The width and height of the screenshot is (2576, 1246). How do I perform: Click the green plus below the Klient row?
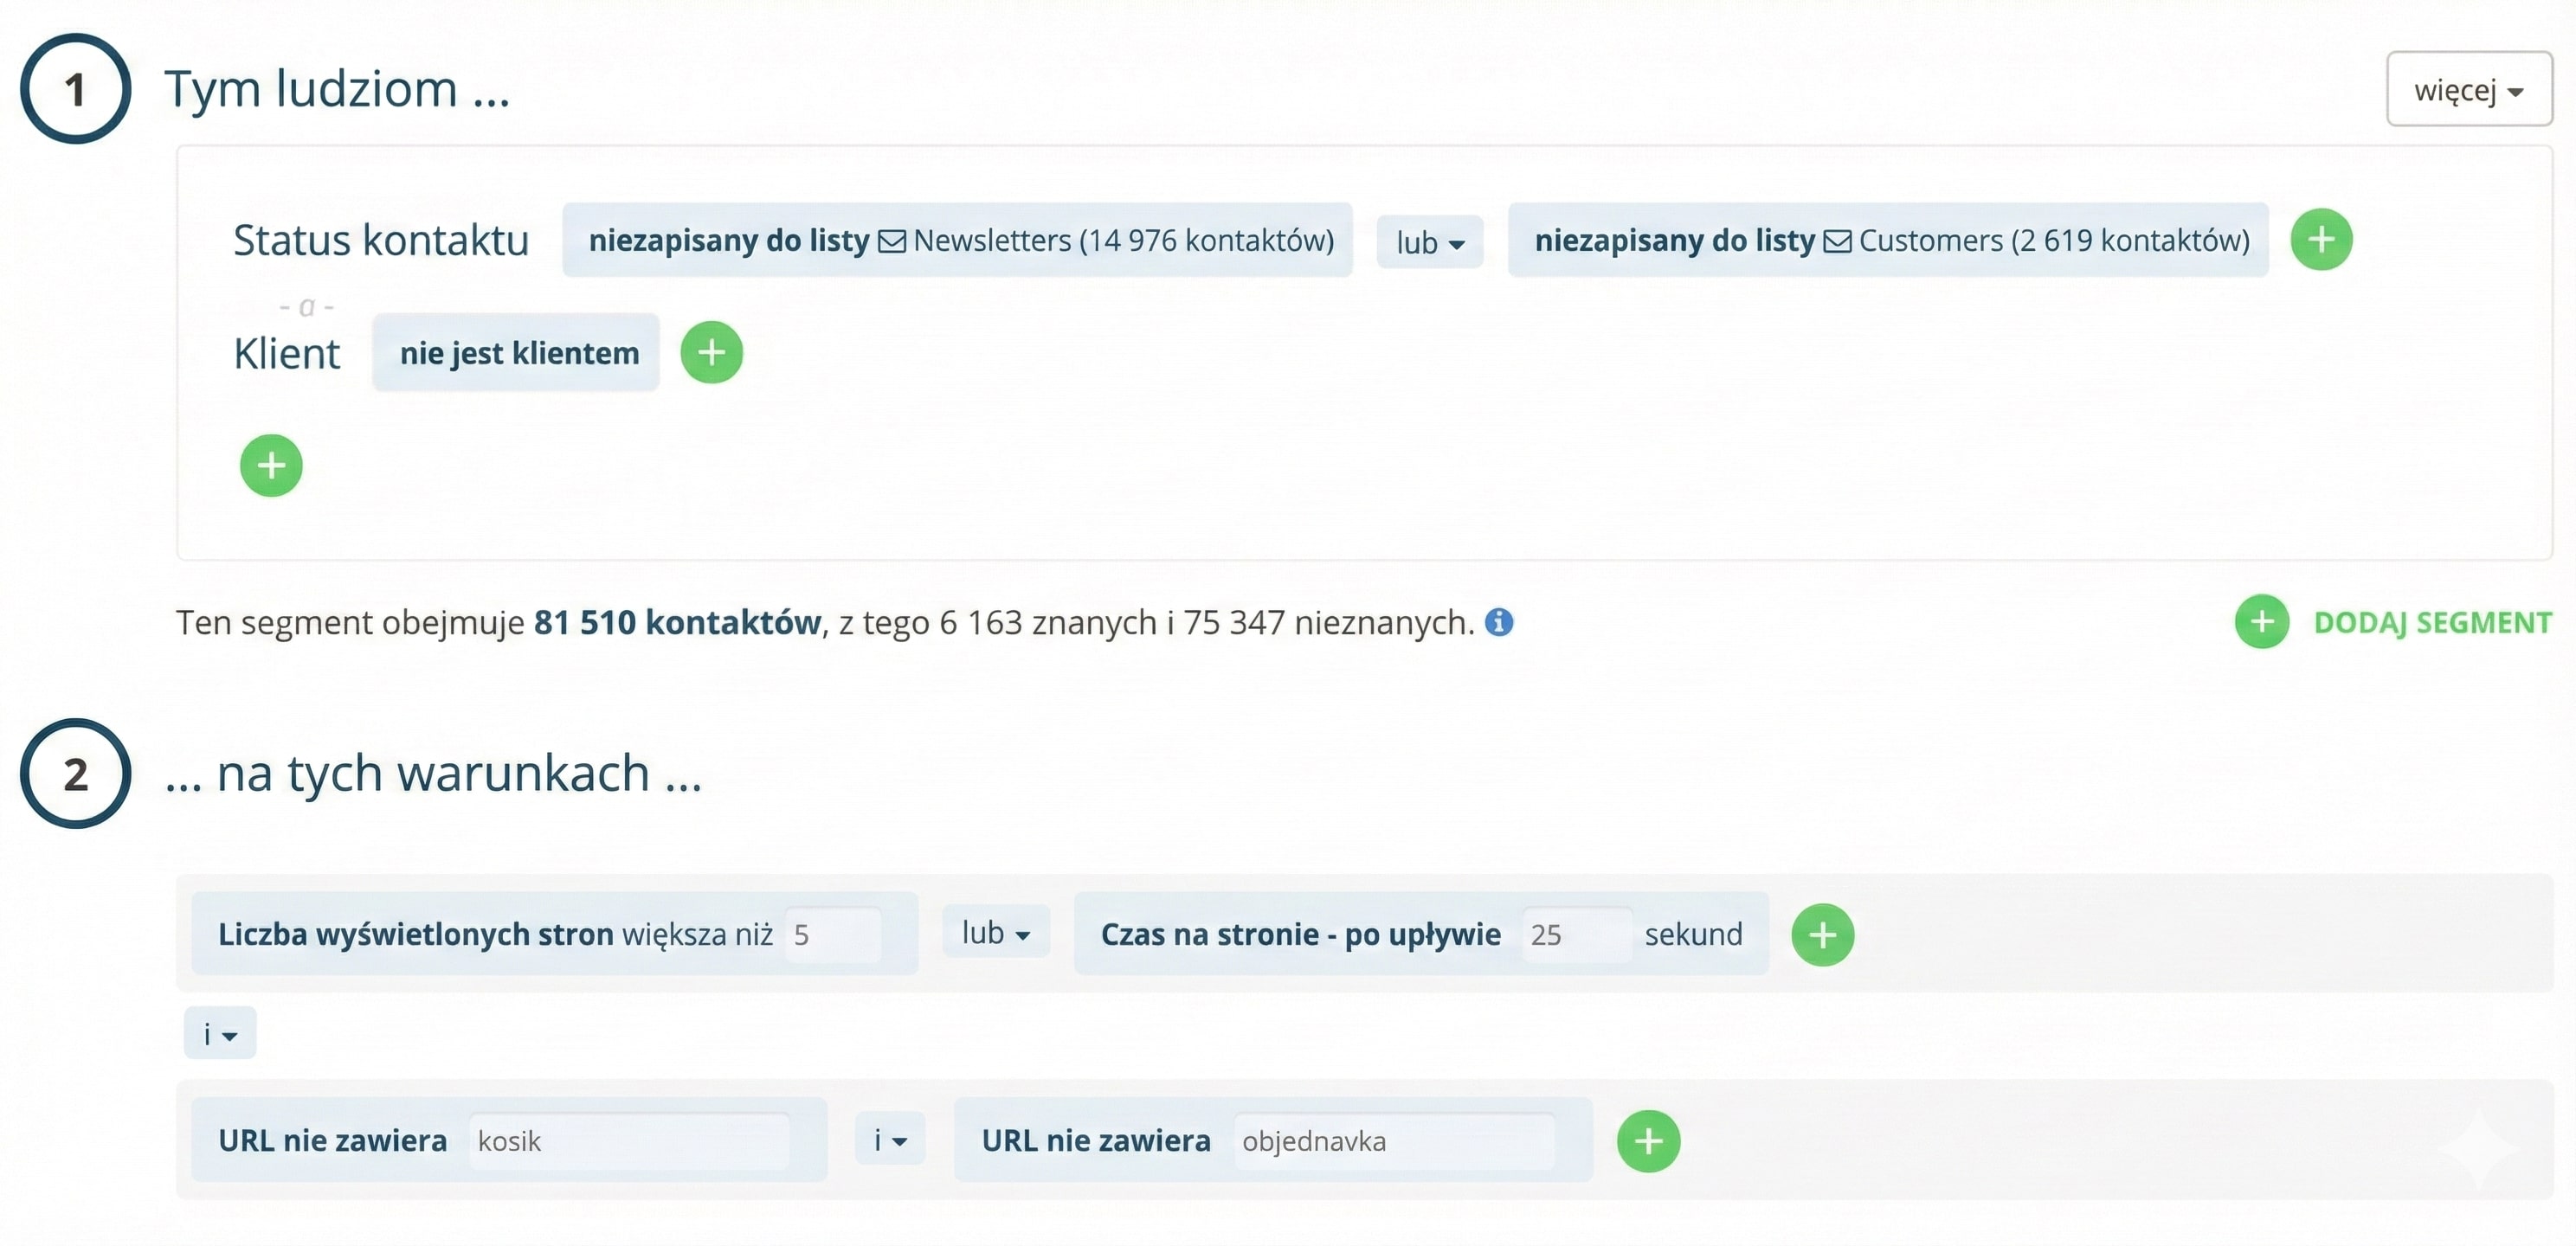click(271, 465)
